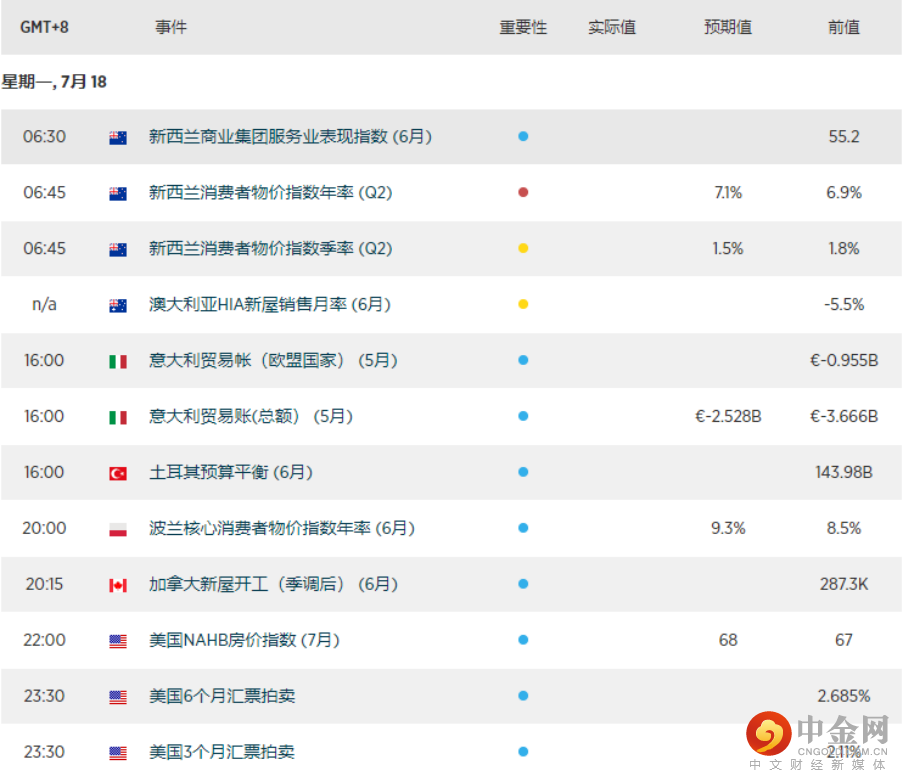
Task: Click blue importance dot for 美国NAHB房价指数
Action: pos(523,639)
